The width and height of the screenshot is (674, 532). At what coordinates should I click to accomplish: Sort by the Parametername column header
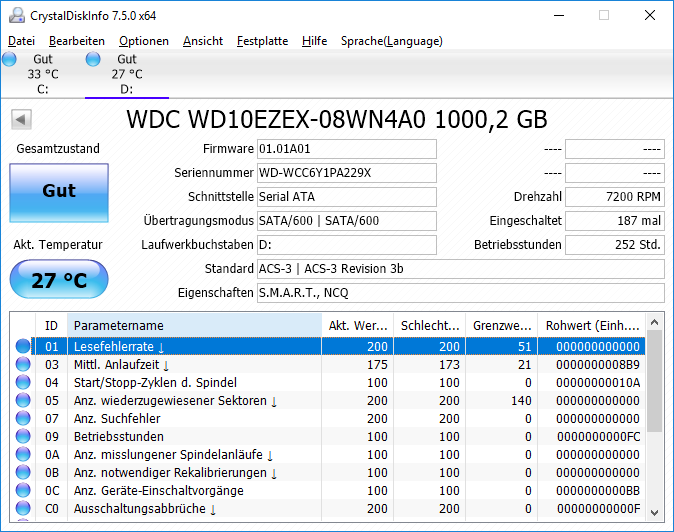(194, 326)
